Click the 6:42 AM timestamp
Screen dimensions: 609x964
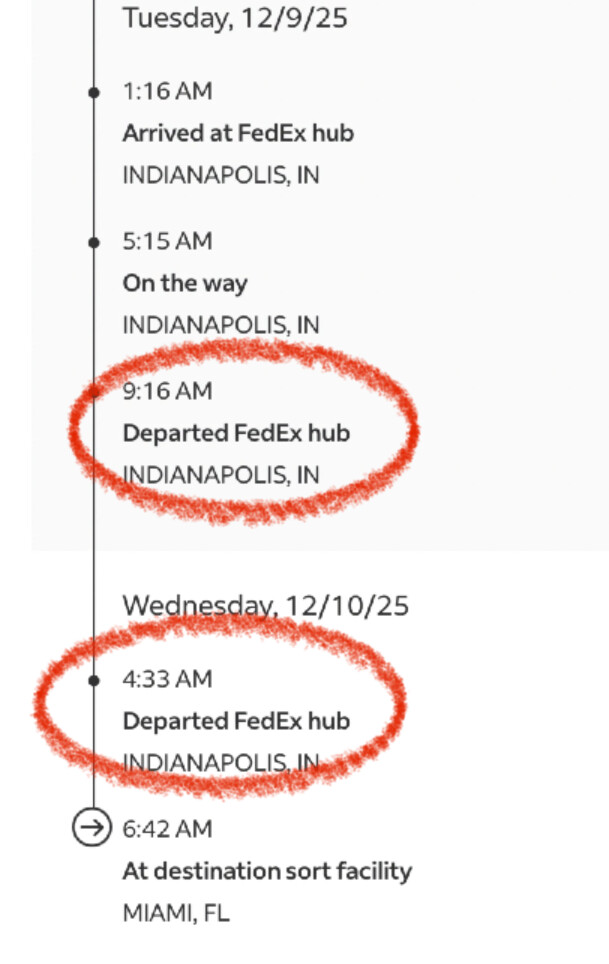(x=167, y=828)
